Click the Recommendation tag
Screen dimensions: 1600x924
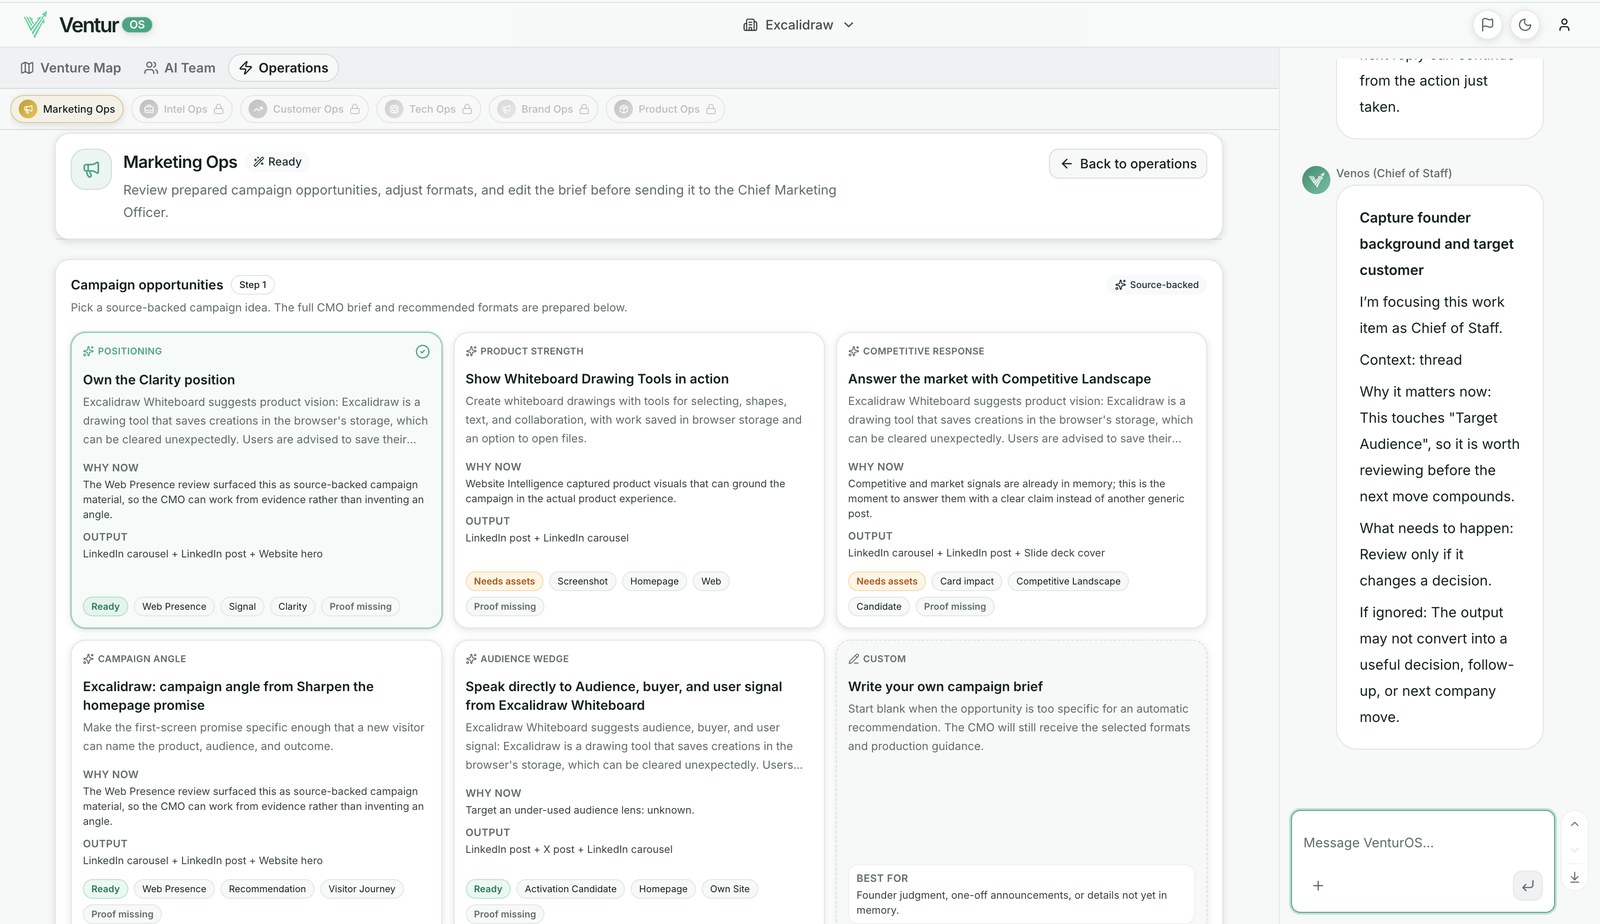(267, 889)
